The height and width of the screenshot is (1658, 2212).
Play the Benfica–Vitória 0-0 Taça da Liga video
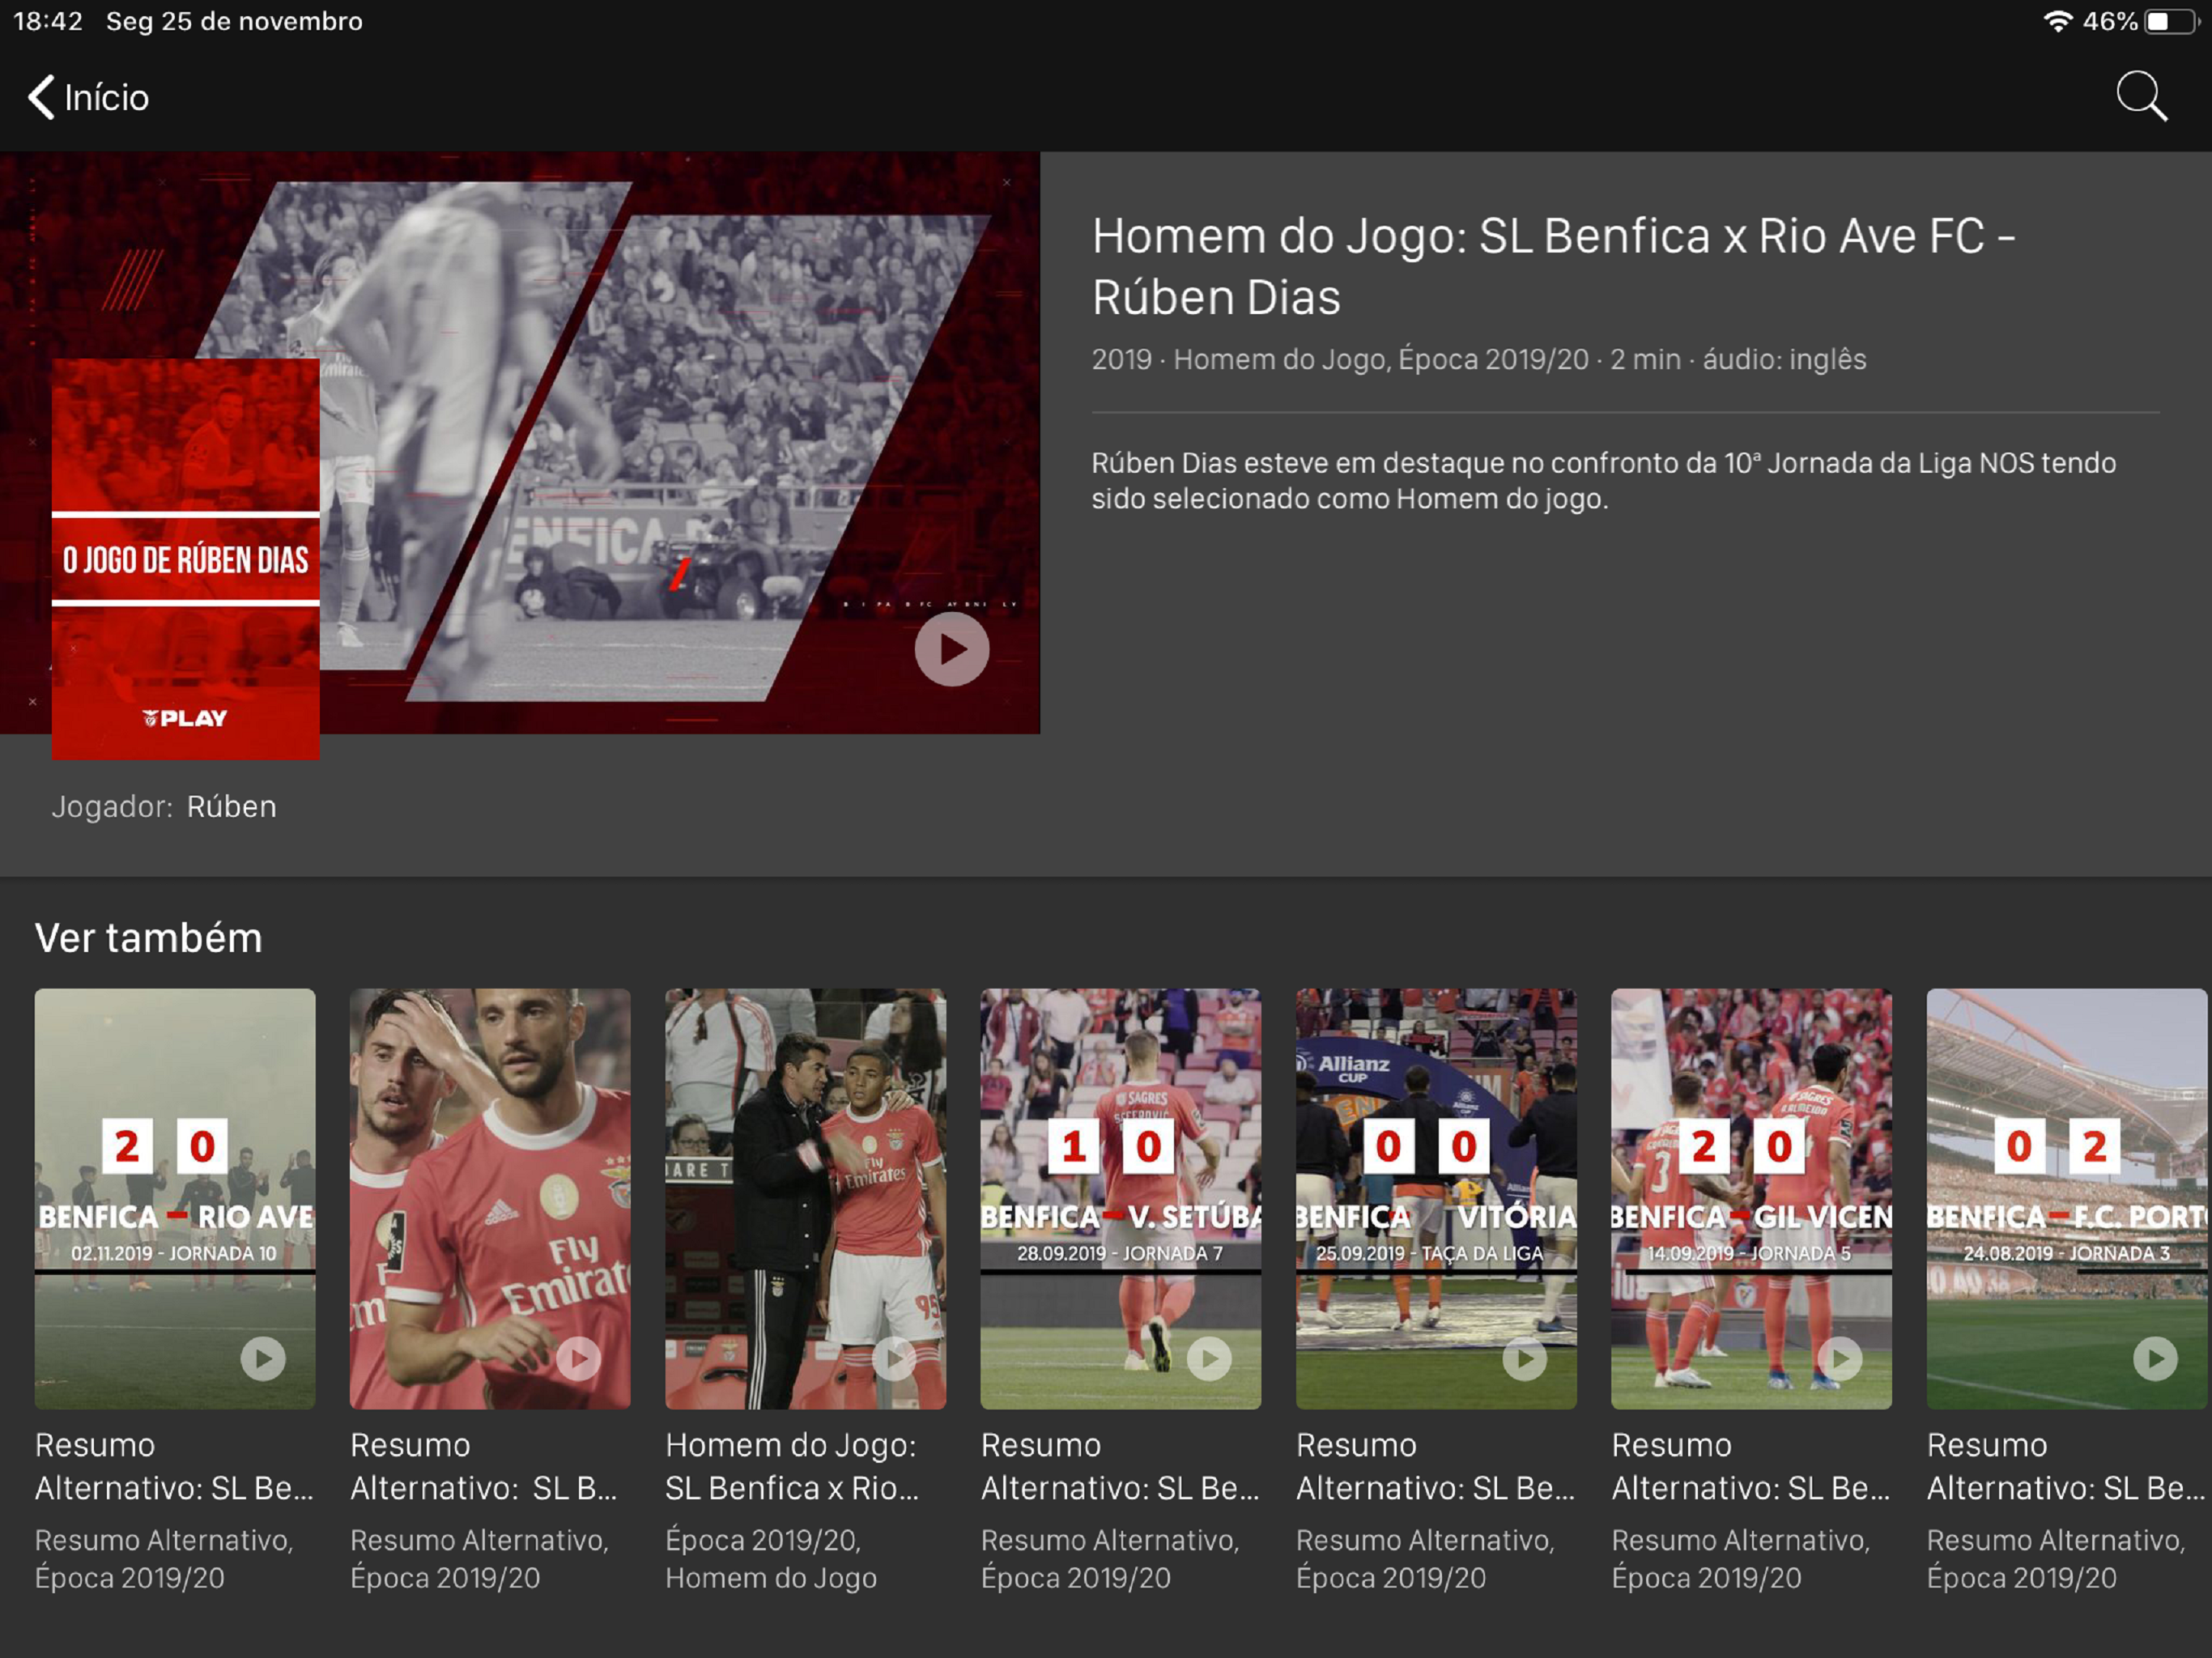(1524, 1358)
